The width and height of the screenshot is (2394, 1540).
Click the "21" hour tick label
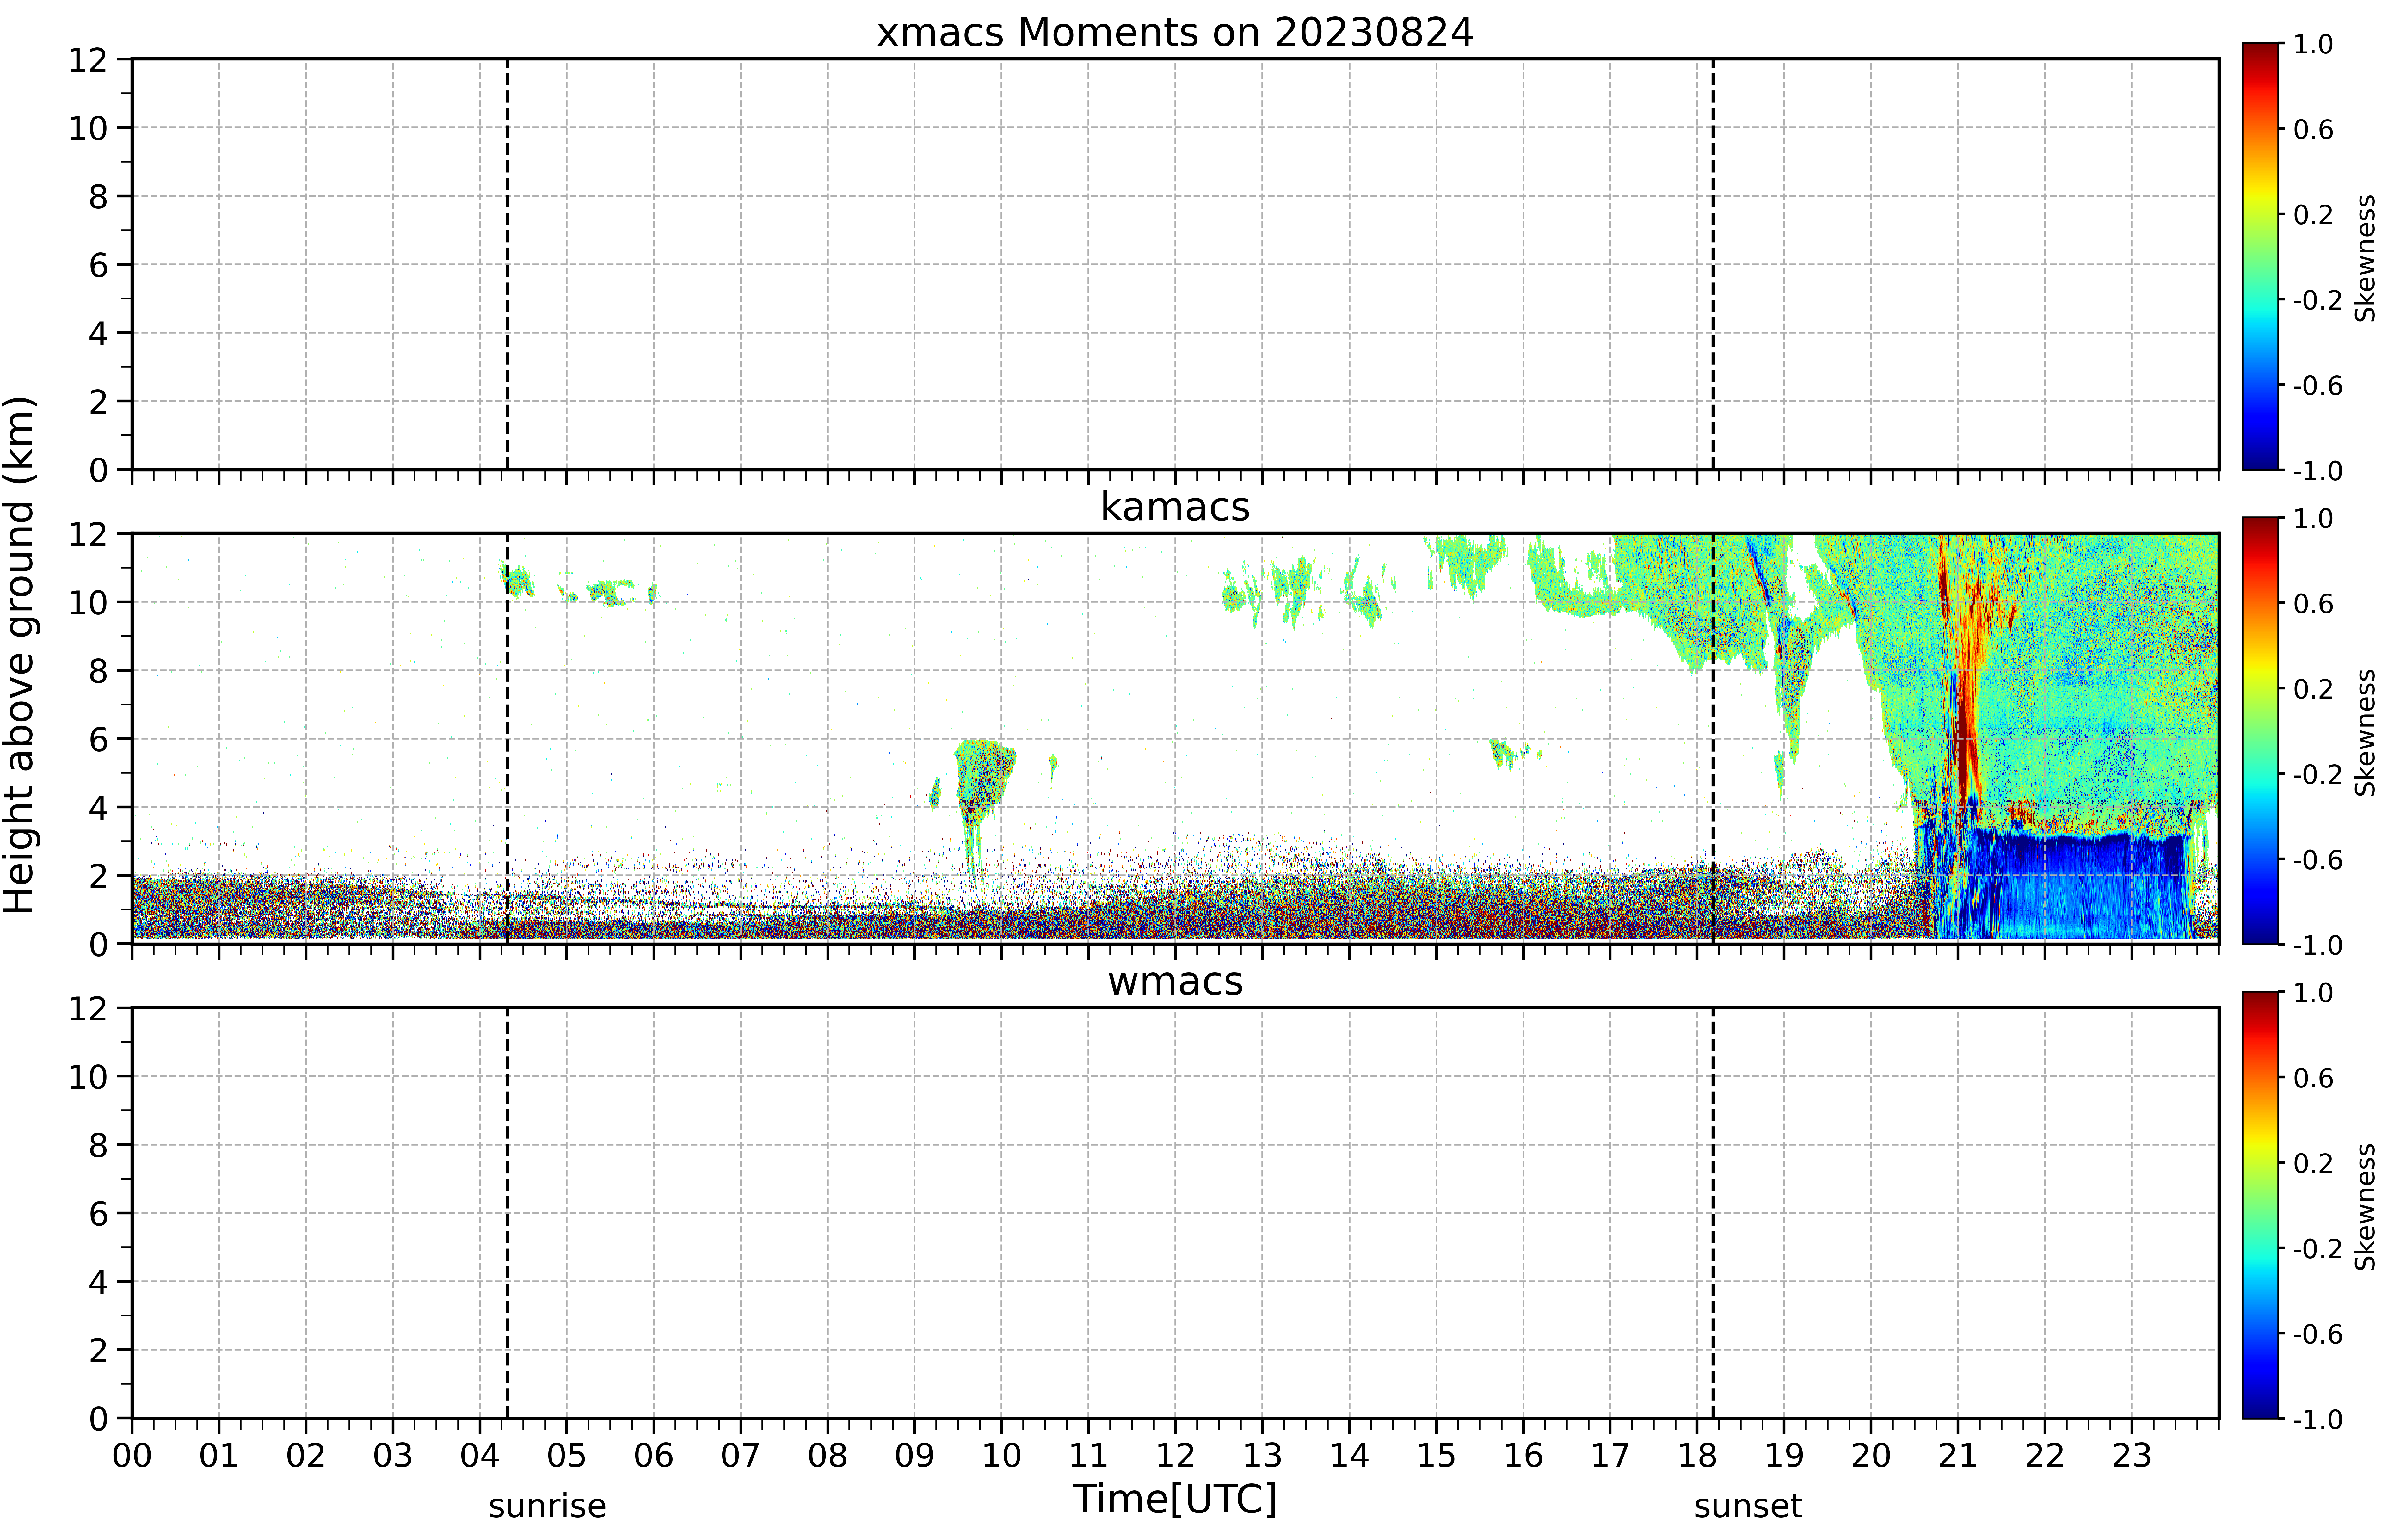(1958, 1456)
